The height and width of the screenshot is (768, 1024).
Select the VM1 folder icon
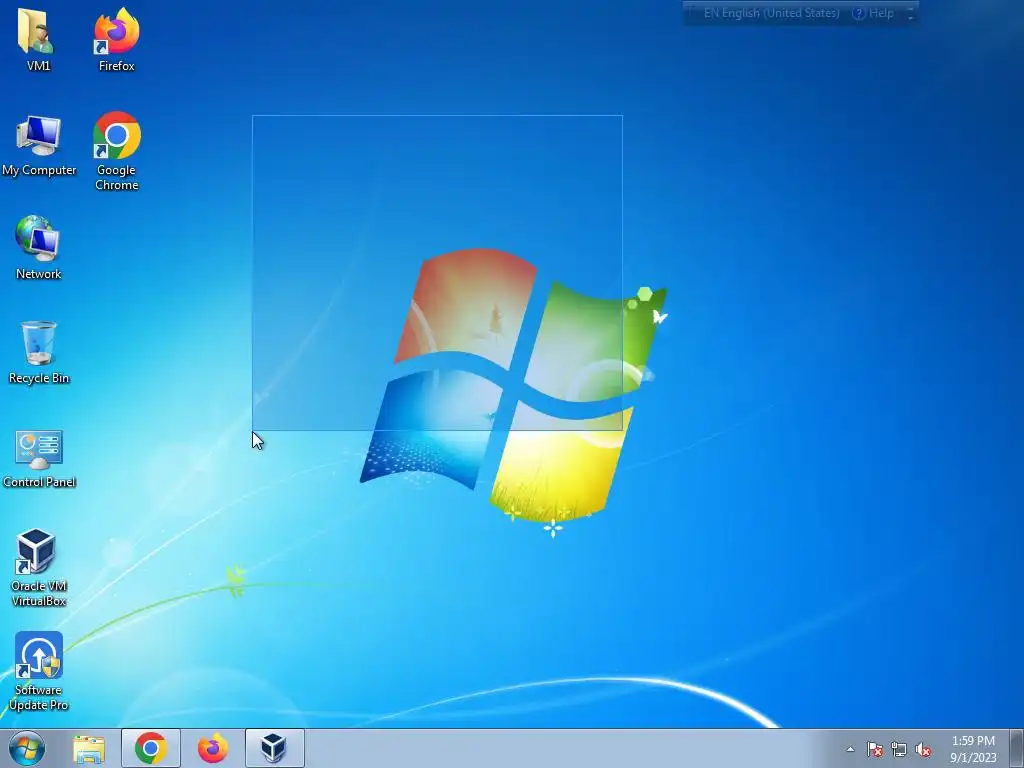[x=38, y=39]
